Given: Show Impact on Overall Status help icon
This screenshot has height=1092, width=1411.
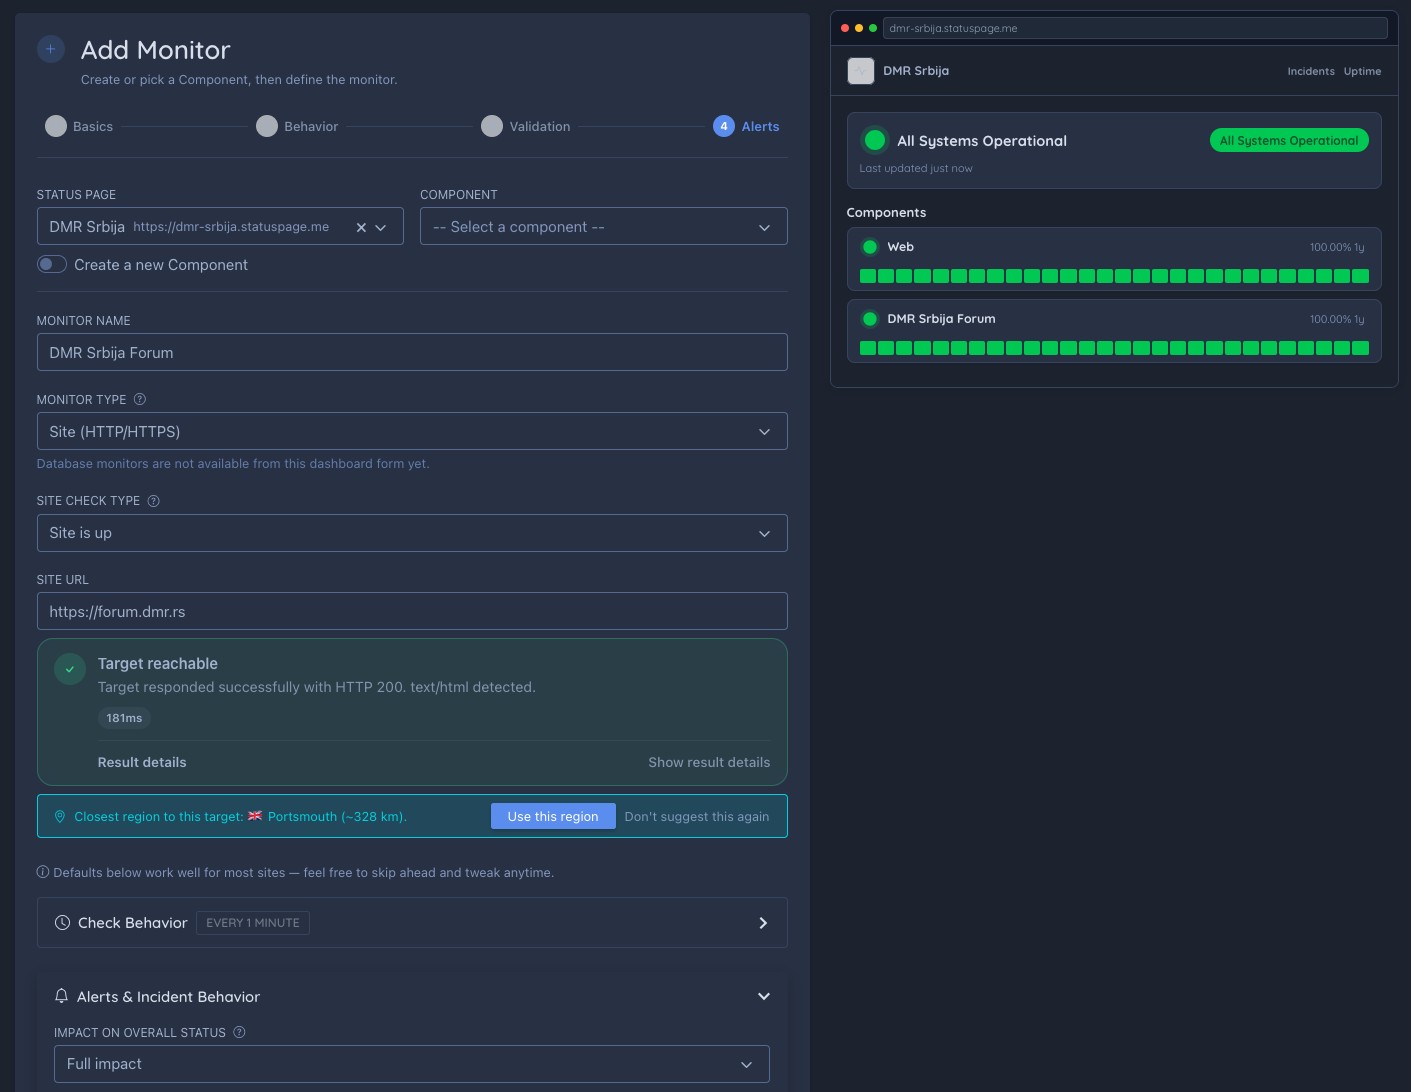Looking at the screenshot, I should pos(240,1032).
